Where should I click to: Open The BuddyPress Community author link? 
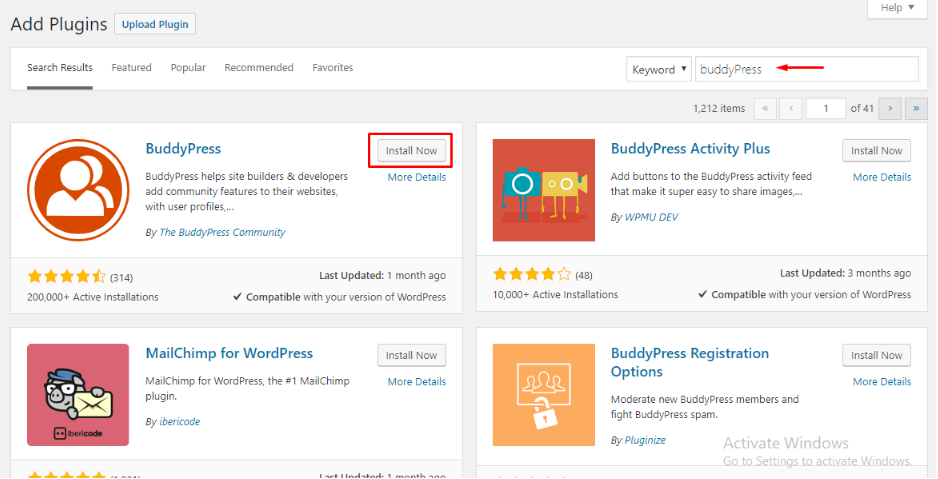click(223, 232)
